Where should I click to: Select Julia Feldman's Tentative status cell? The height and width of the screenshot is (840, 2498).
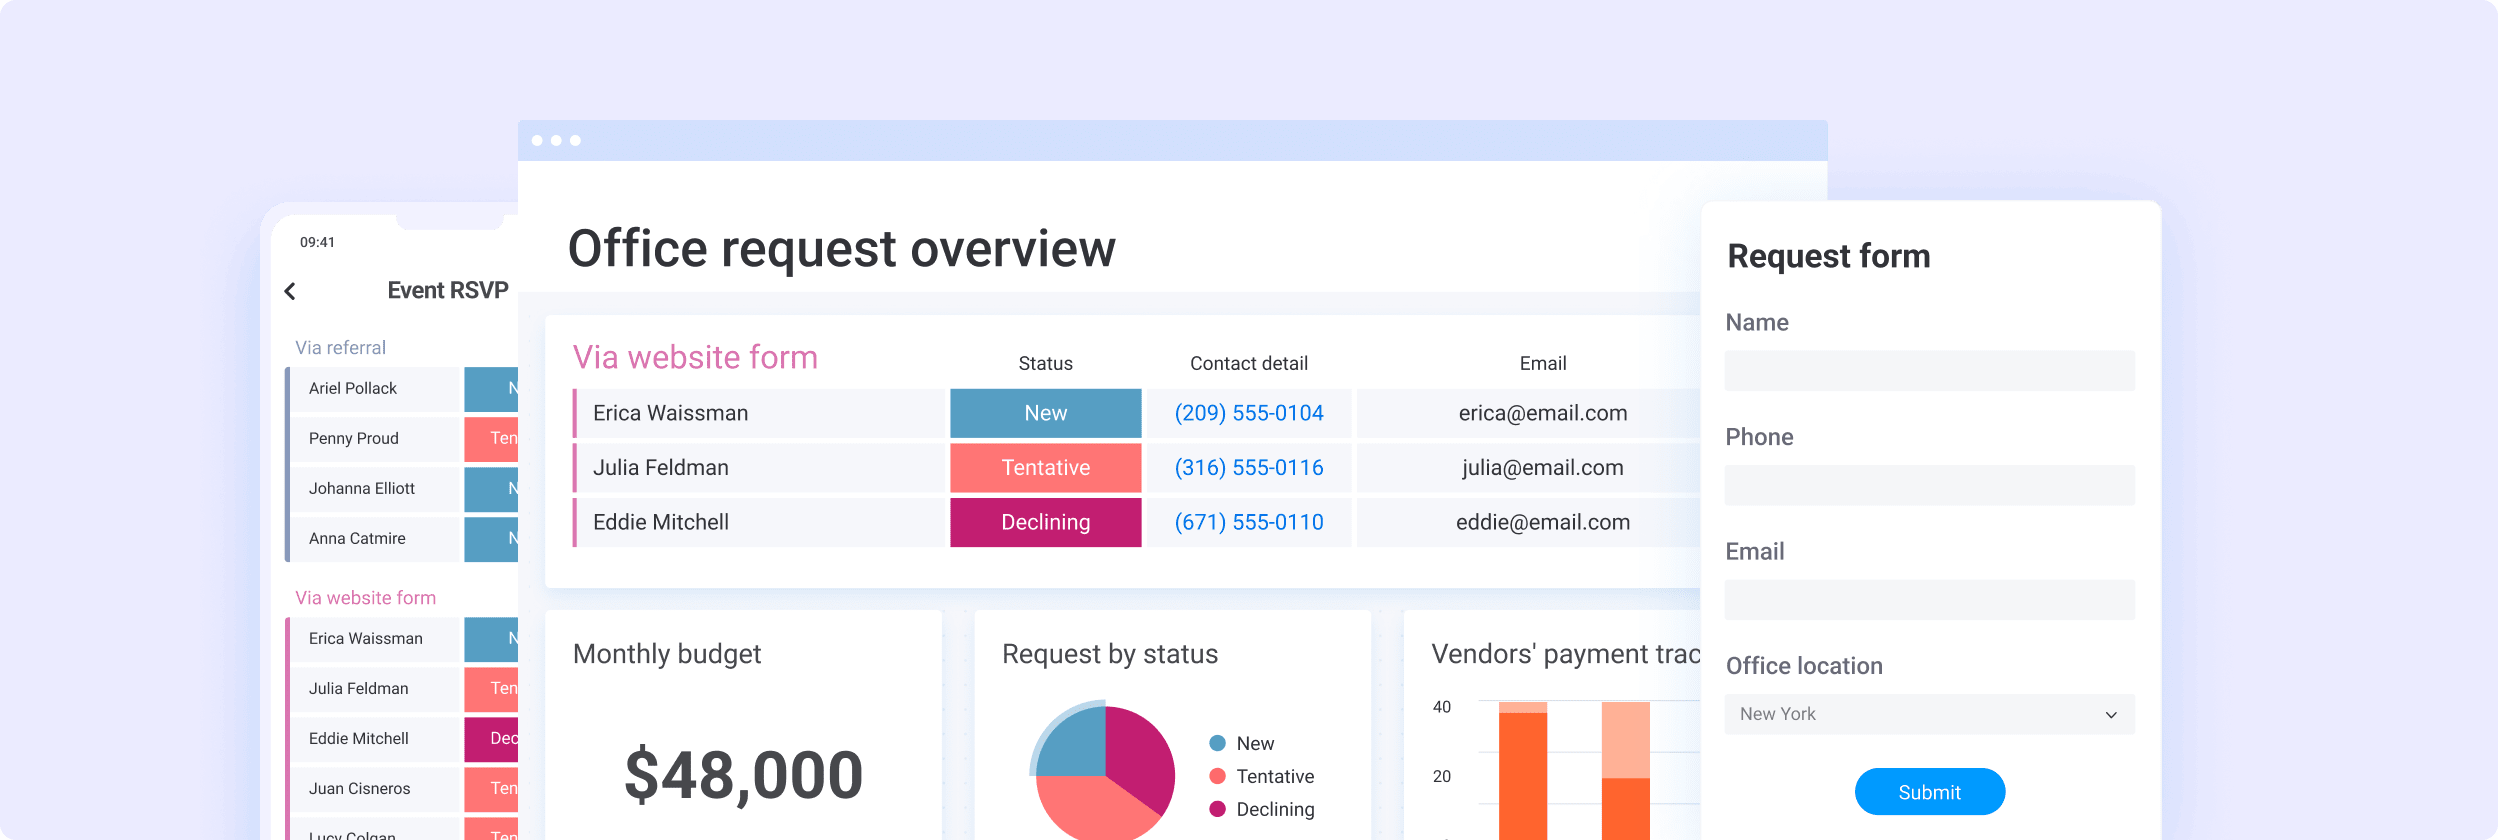tap(1045, 468)
